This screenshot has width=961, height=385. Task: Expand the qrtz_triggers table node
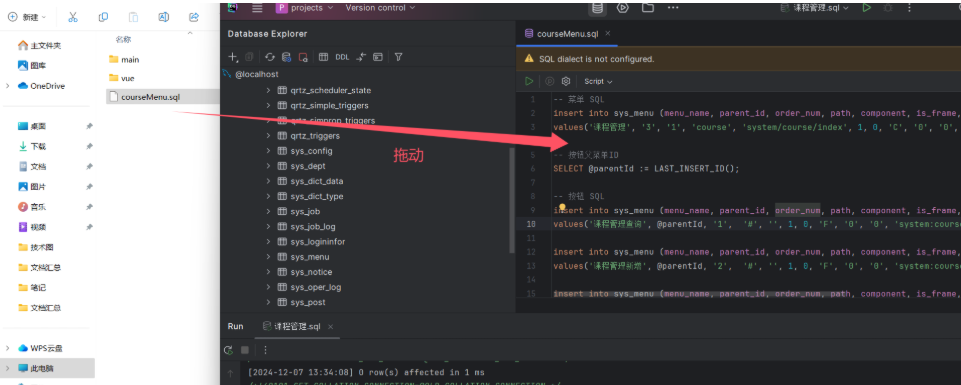tap(268, 135)
